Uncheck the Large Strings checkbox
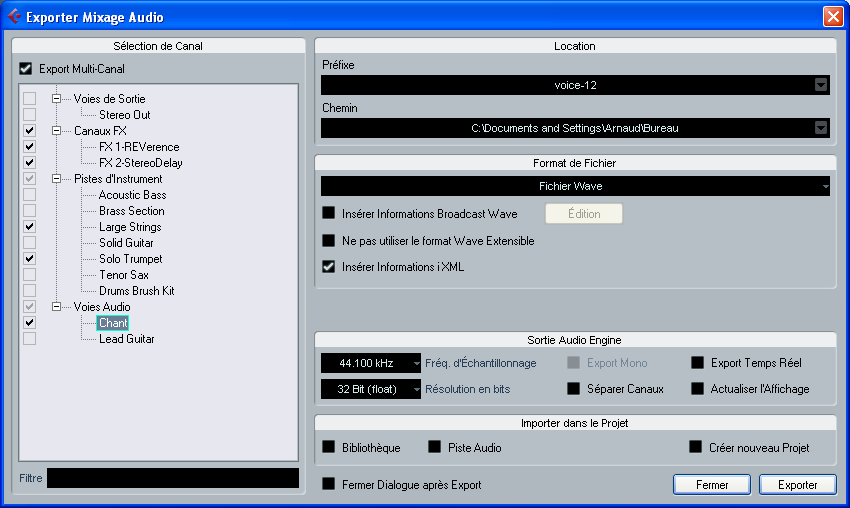 [29, 227]
